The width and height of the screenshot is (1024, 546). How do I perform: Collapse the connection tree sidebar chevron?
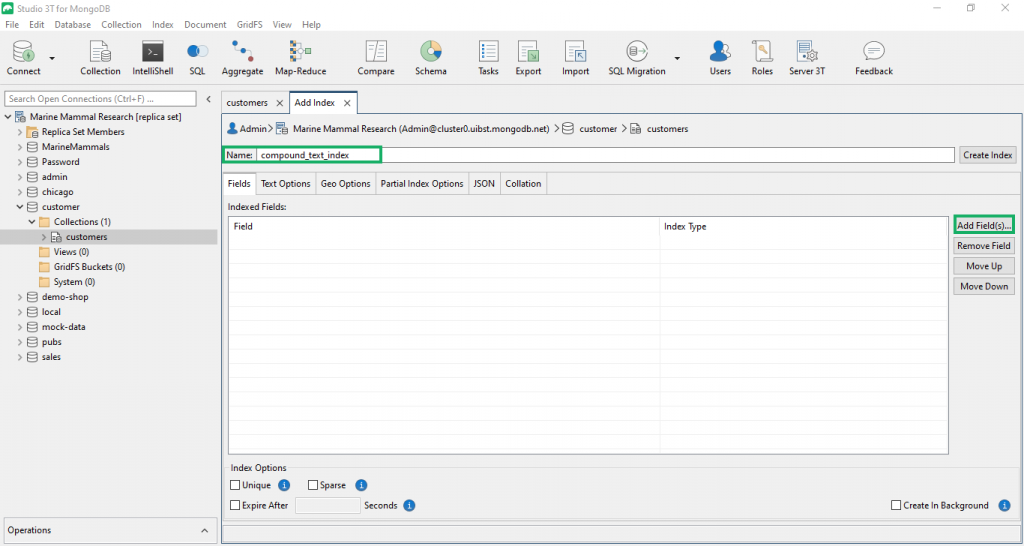208,99
